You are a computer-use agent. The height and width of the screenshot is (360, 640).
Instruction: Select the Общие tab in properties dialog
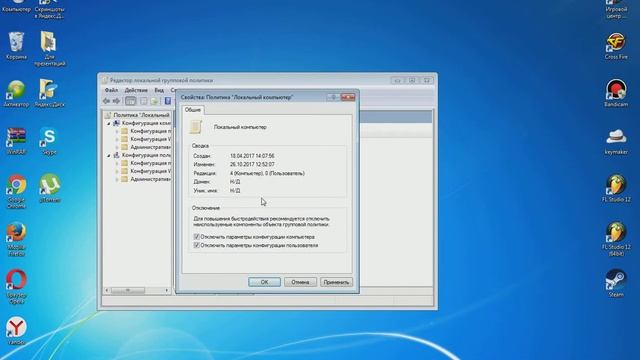point(193,110)
